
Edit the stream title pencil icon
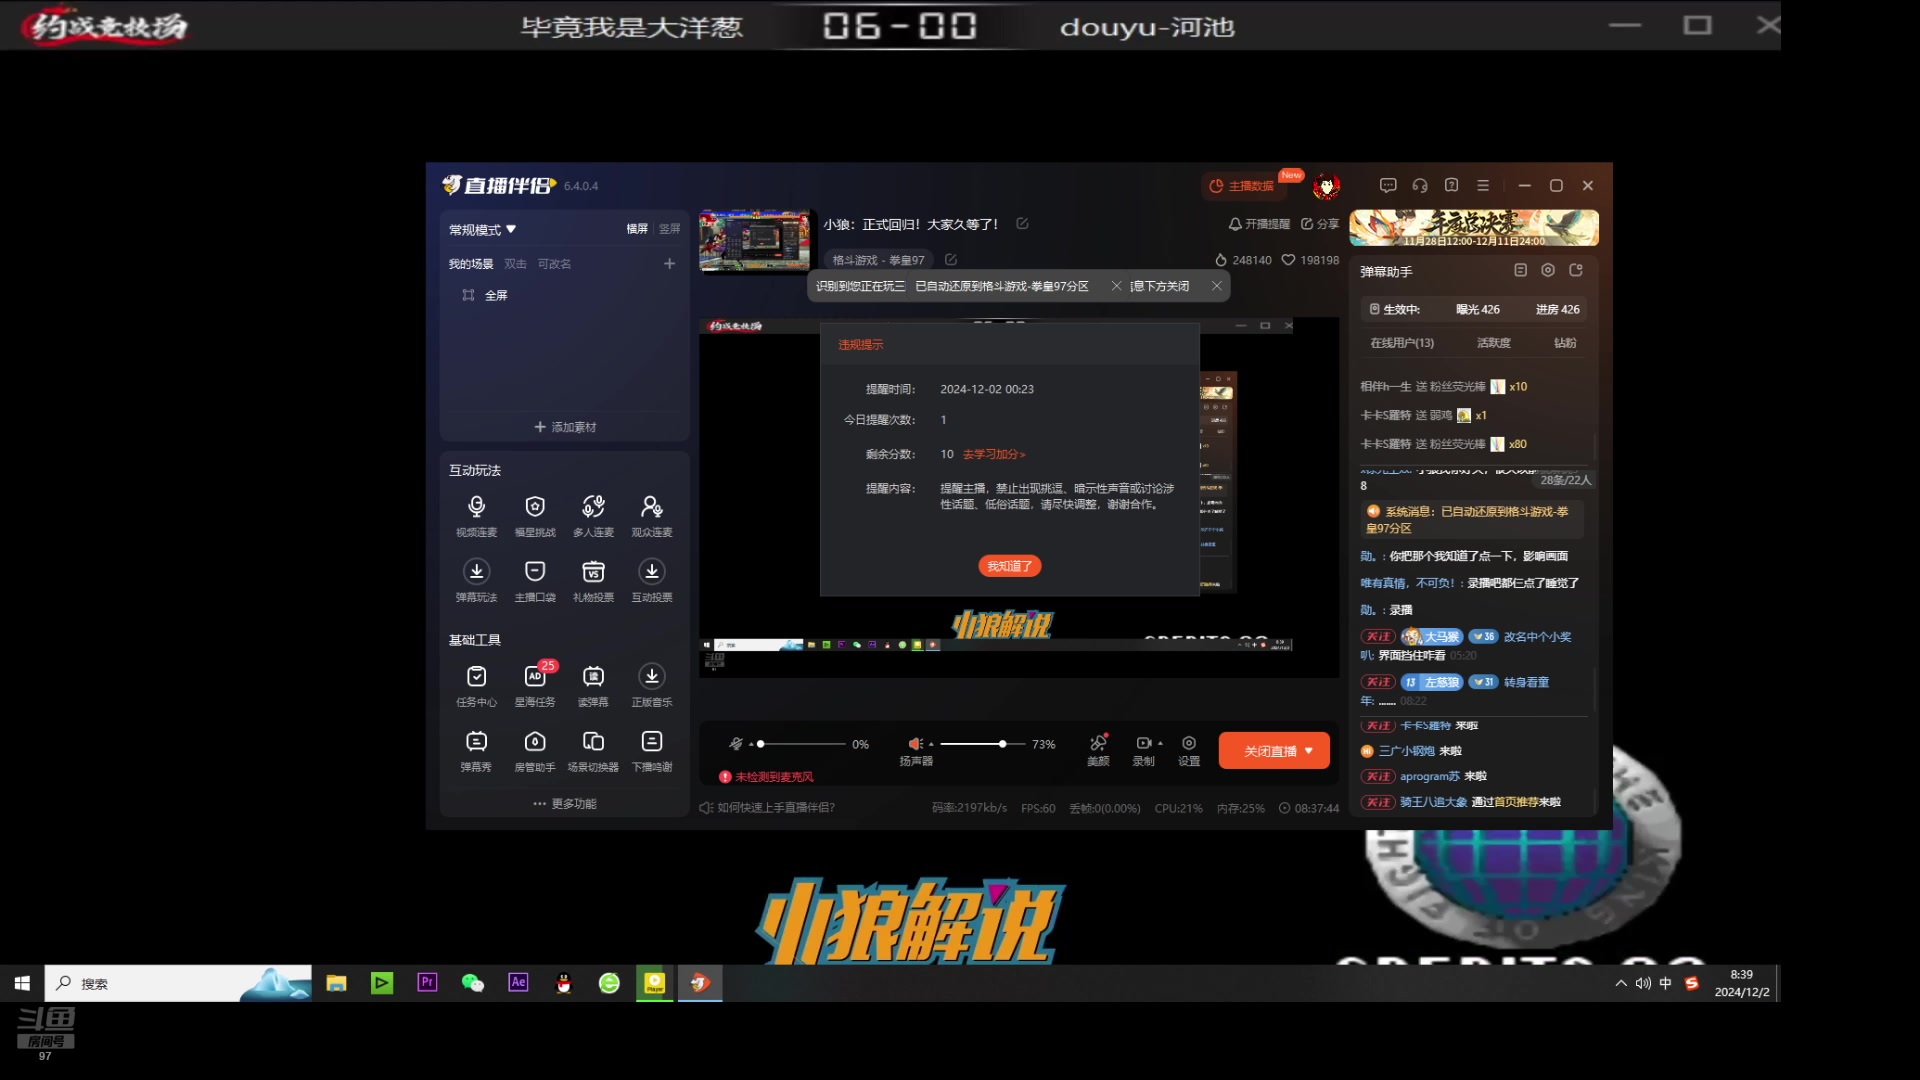click(x=1022, y=224)
